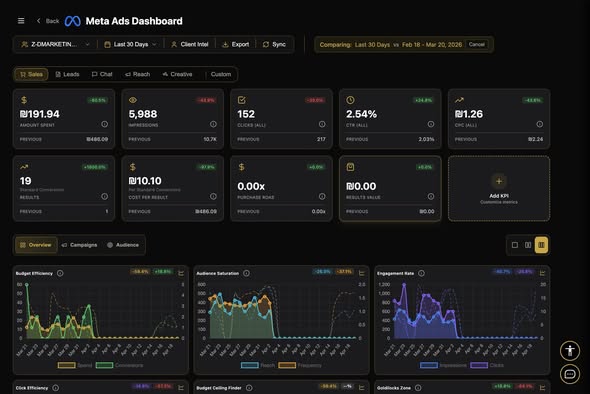Open info for Cost Per Result card
Viewport: 590px width, 394px height.
(x=213, y=196)
